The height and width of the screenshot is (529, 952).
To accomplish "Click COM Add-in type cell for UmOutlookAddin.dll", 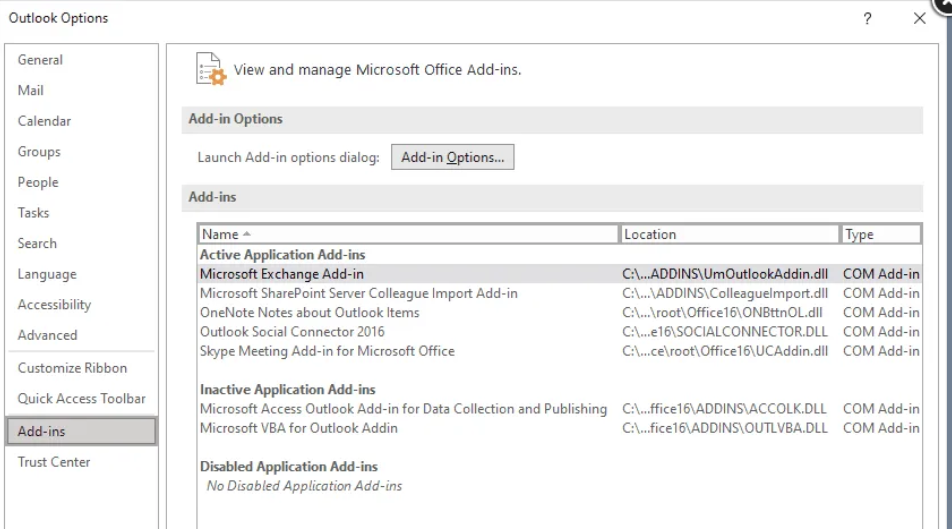I will click(881, 274).
